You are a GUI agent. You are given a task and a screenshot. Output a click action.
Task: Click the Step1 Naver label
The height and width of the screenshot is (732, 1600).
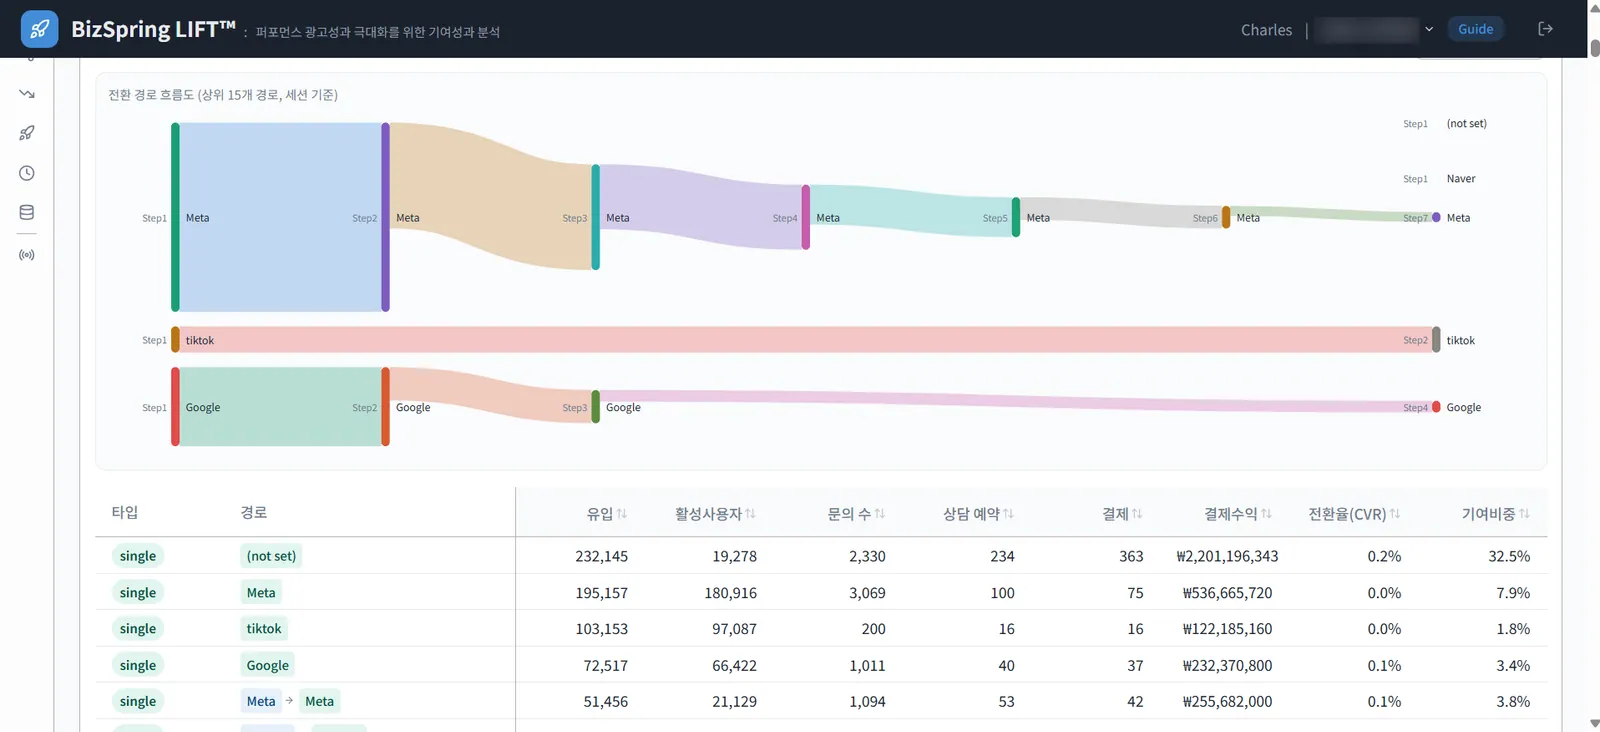[x=1460, y=179]
